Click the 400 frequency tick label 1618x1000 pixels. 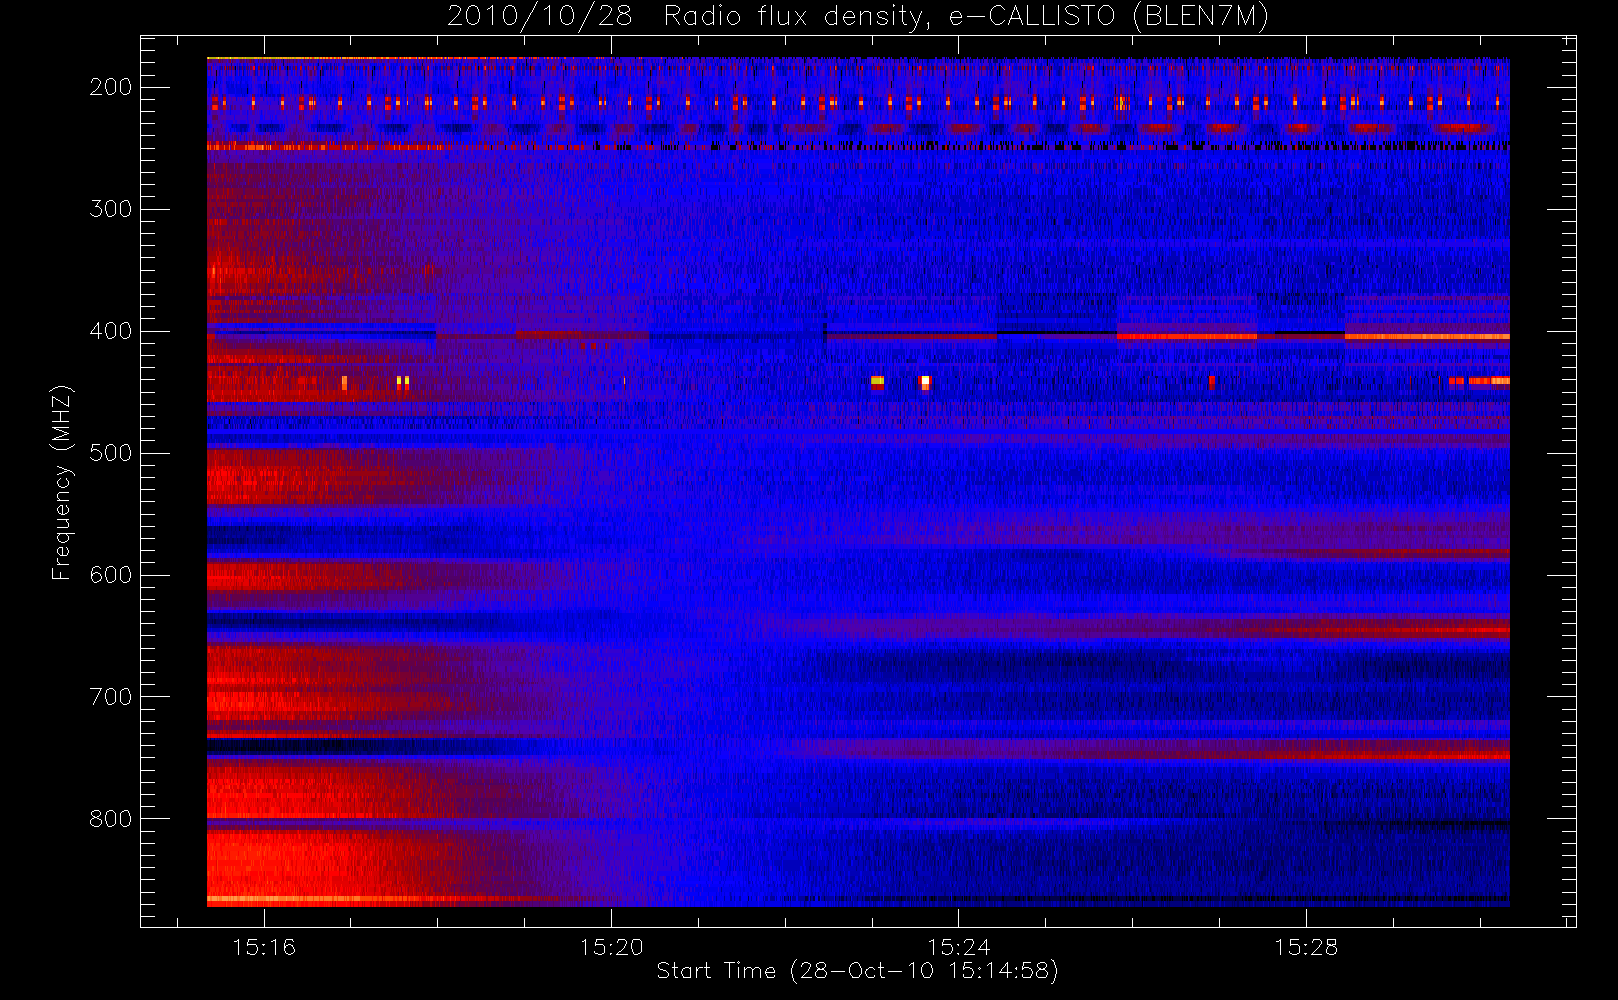pyautogui.click(x=110, y=331)
